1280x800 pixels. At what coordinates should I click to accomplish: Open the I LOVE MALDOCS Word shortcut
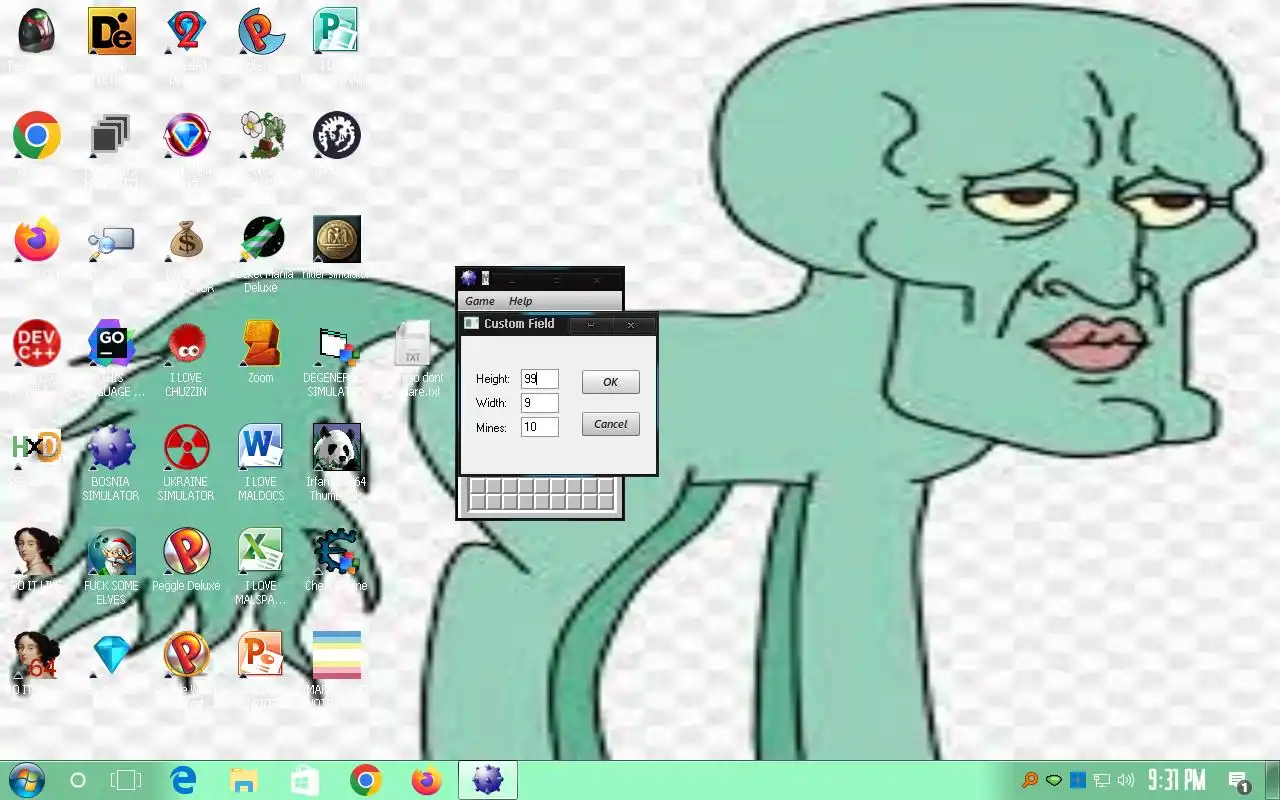(261, 448)
